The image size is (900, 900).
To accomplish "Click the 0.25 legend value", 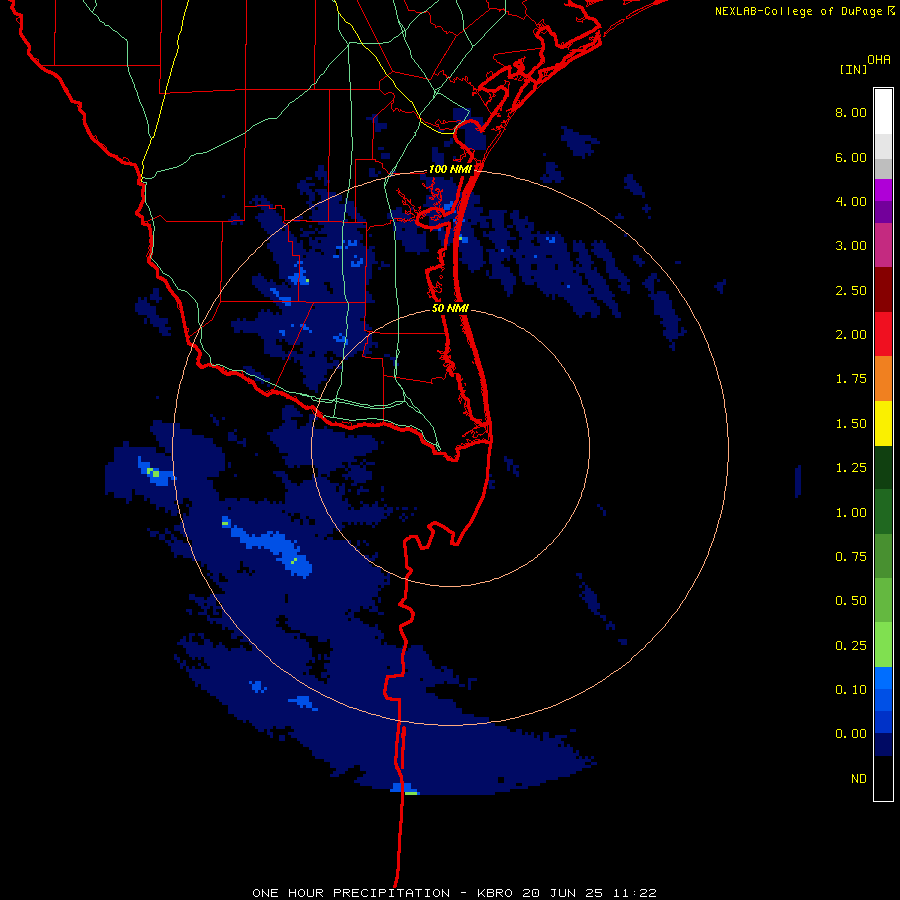I will [x=851, y=646].
